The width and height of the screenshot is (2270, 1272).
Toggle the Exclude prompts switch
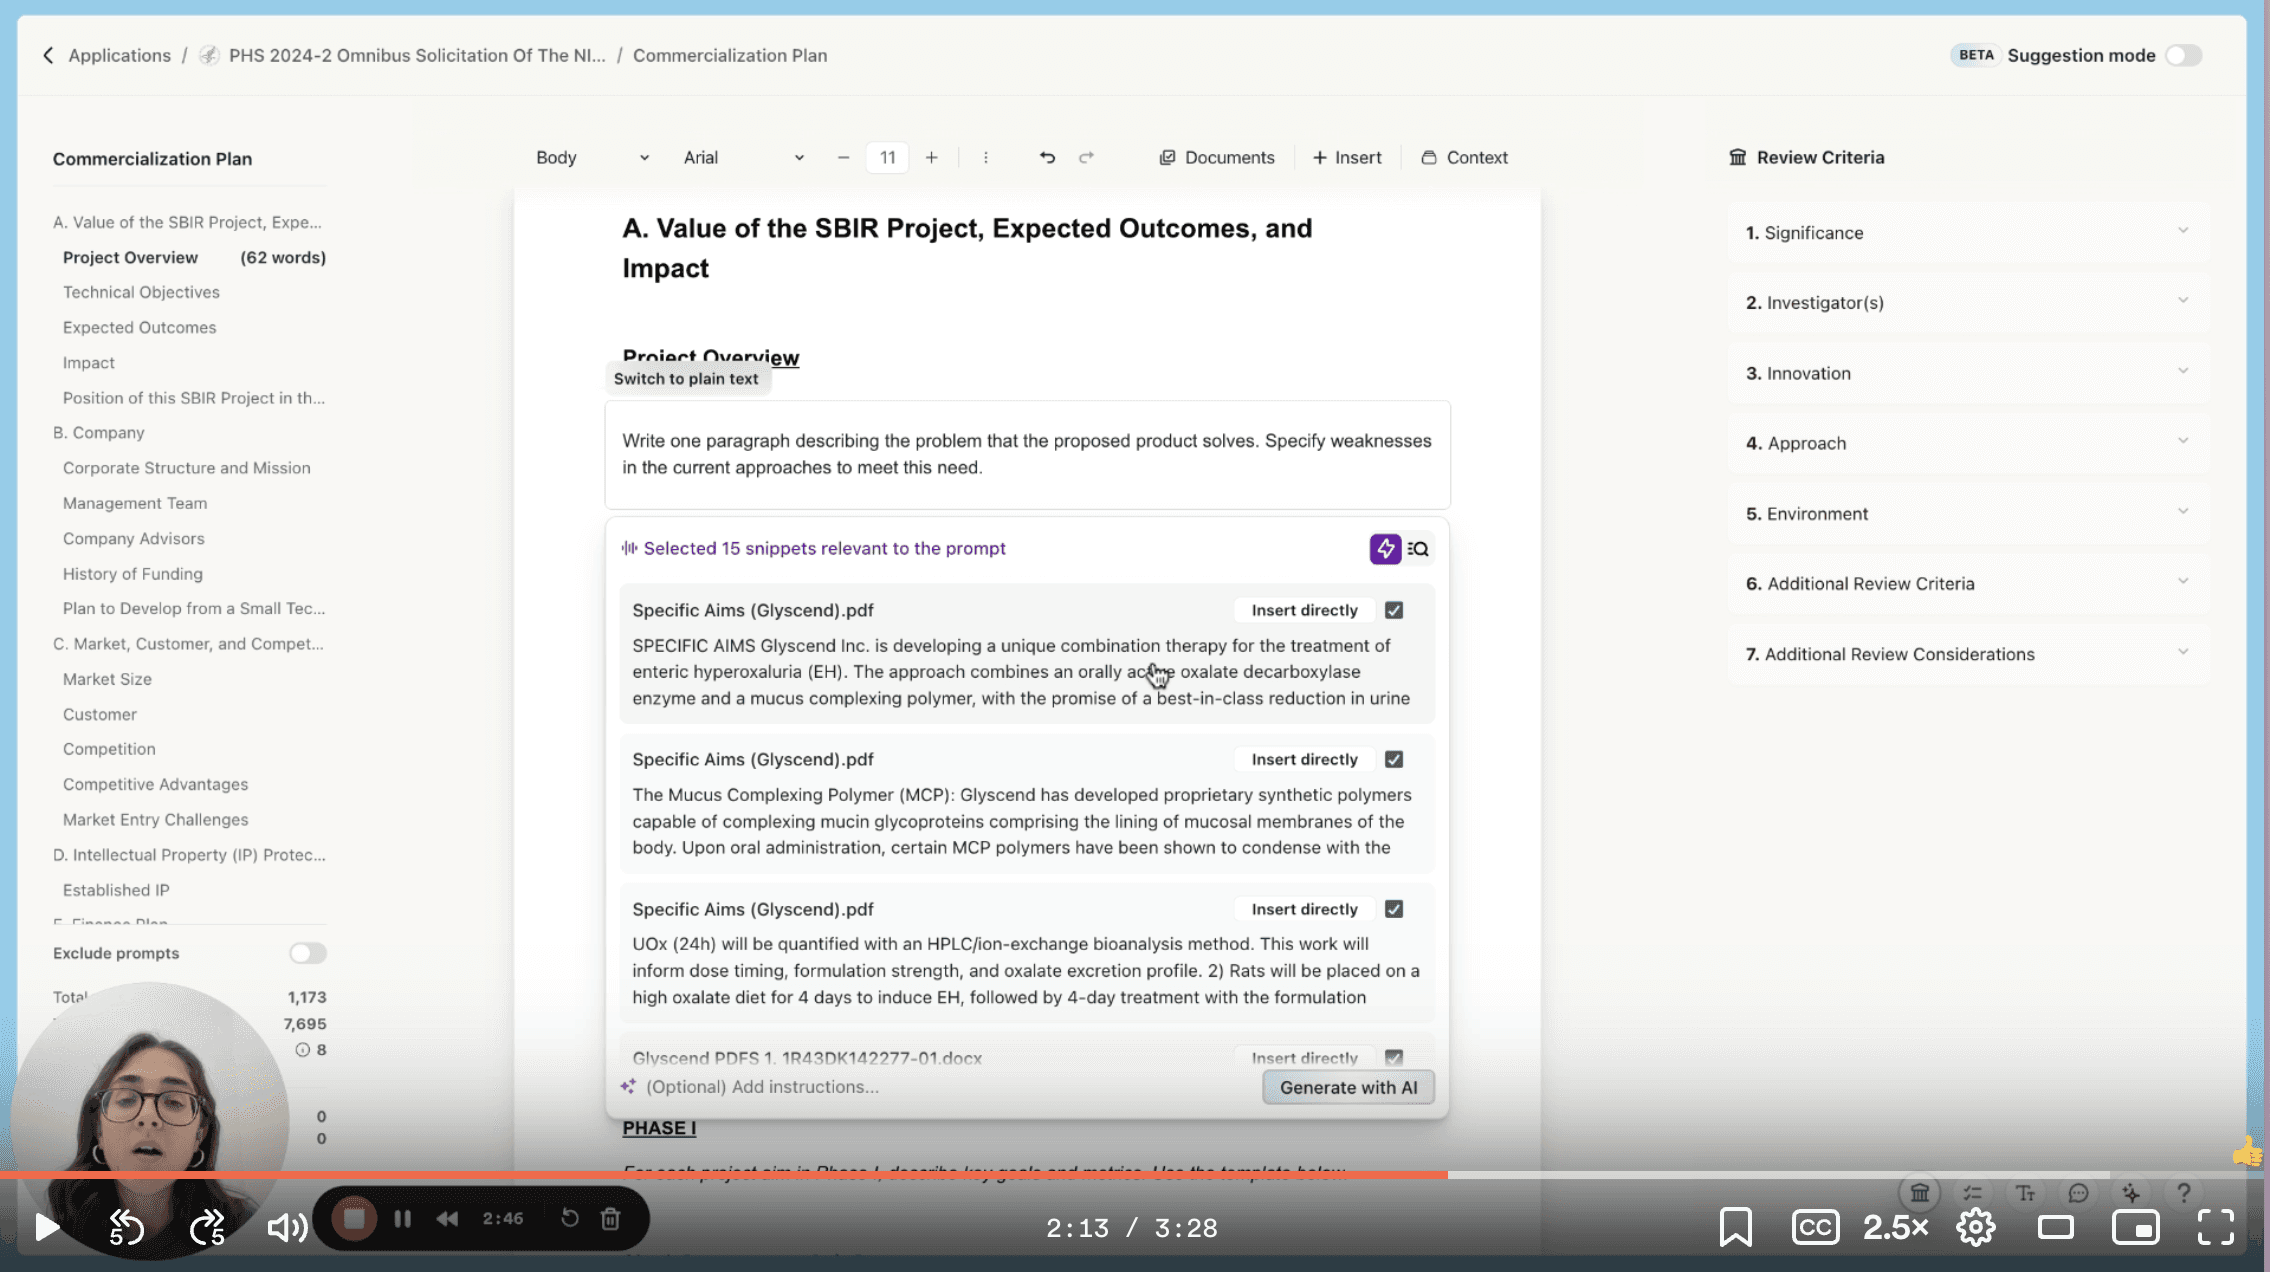pos(306,952)
